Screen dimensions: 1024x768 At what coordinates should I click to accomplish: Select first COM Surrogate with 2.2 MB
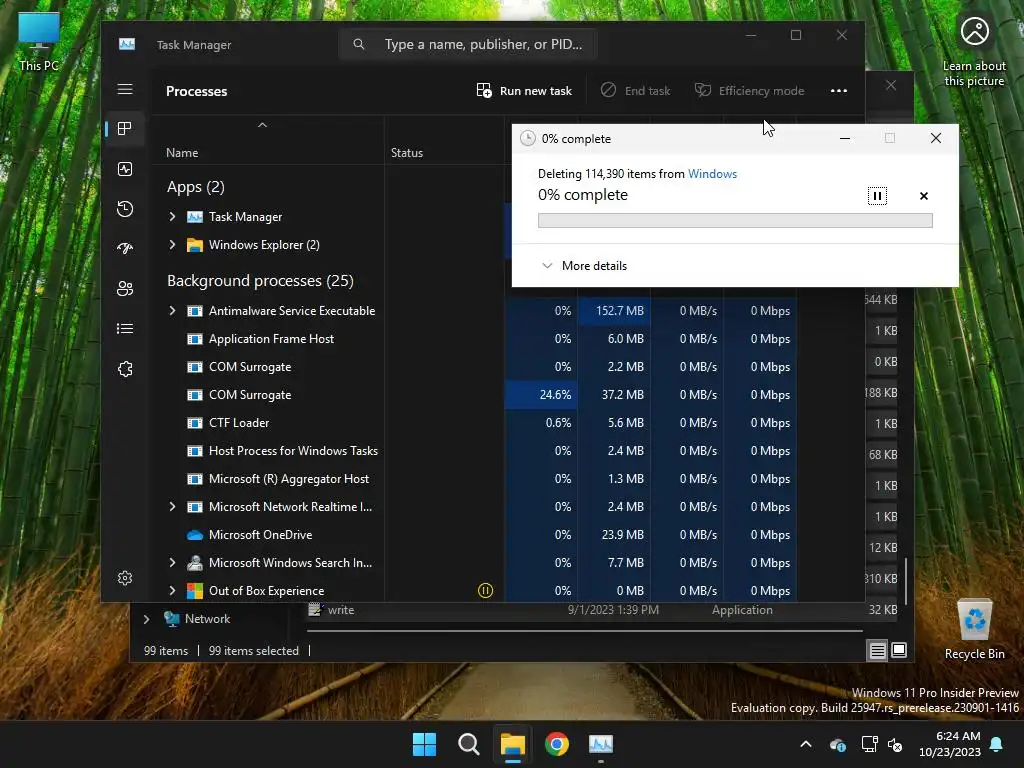[249, 367]
